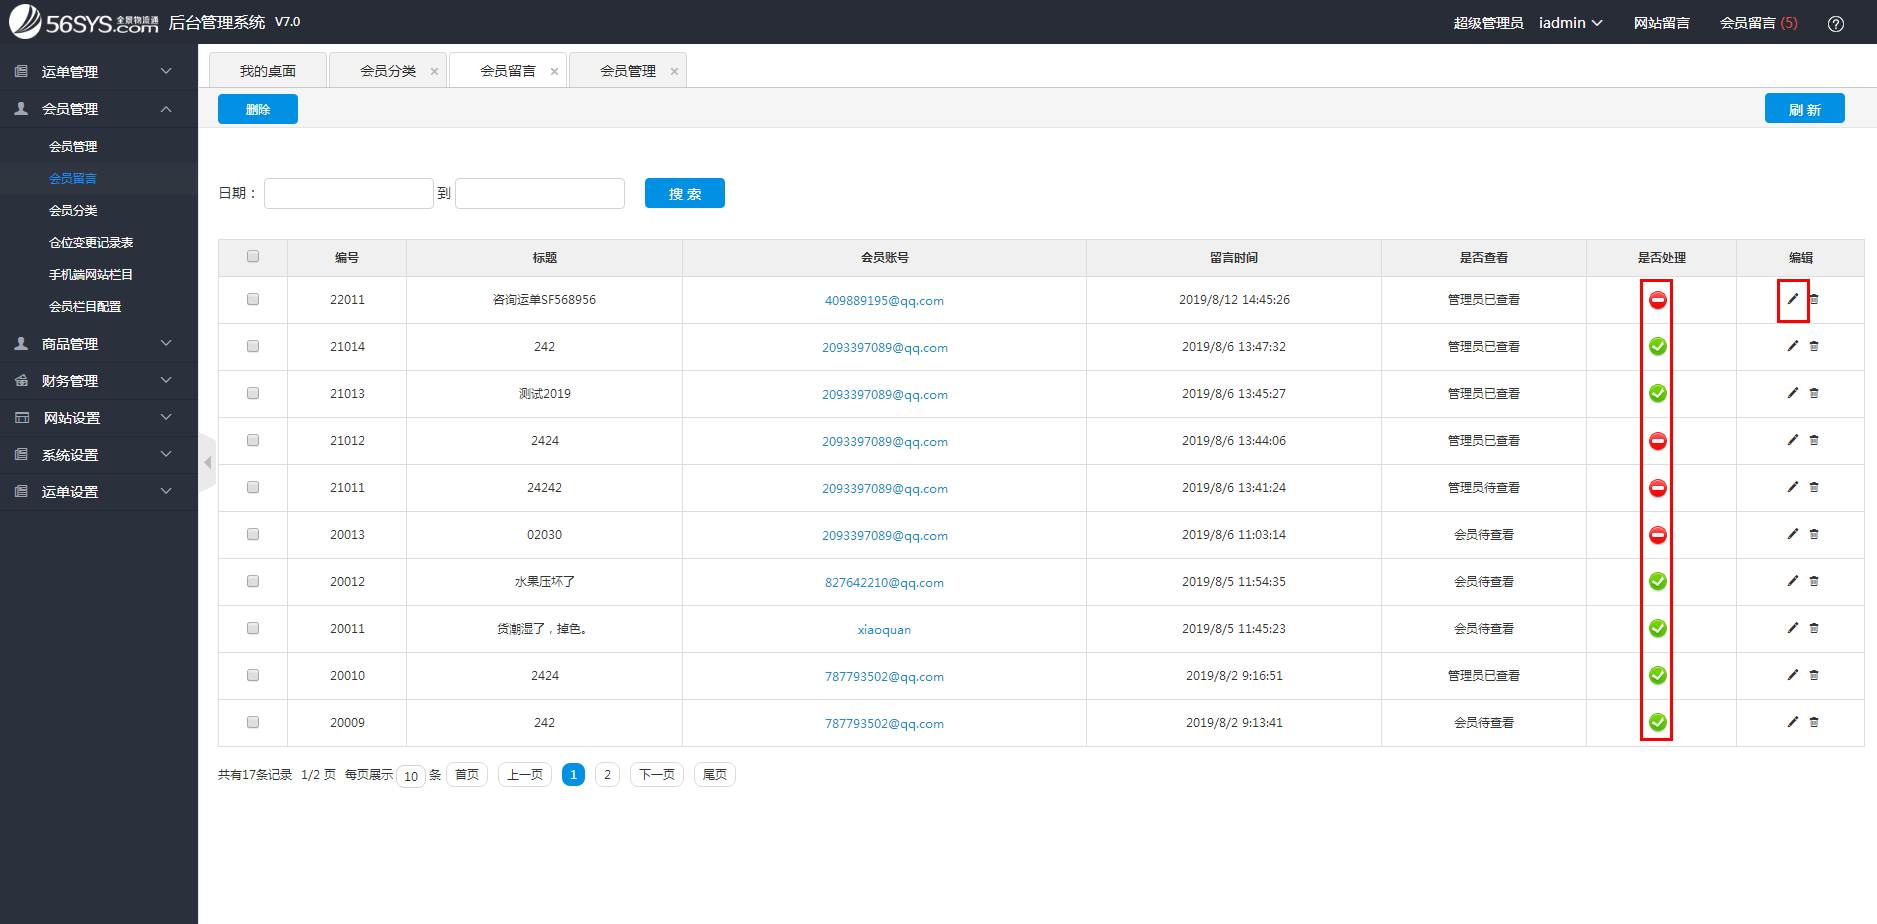Click the red unprocessed icon for message 21012
The height and width of the screenshot is (924, 1877).
point(1657,440)
